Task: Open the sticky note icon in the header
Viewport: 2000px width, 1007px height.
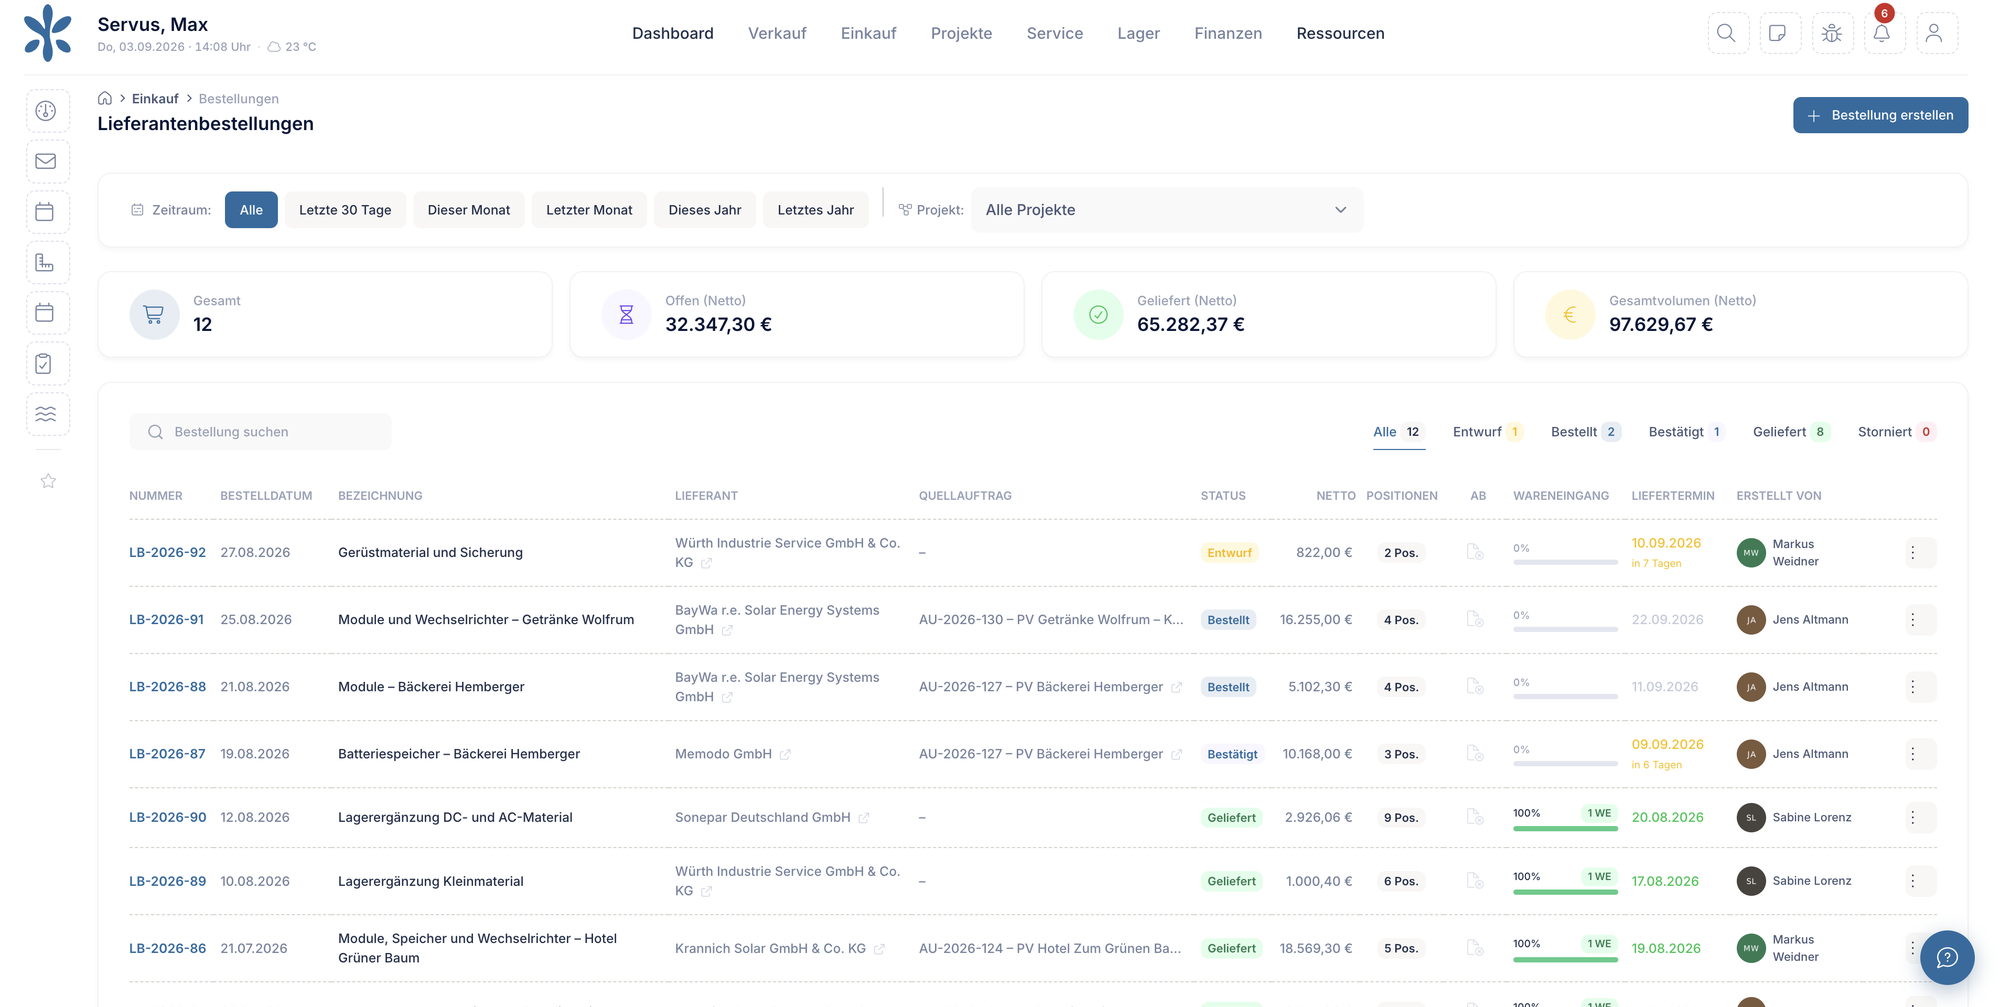Action: click(x=1779, y=33)
